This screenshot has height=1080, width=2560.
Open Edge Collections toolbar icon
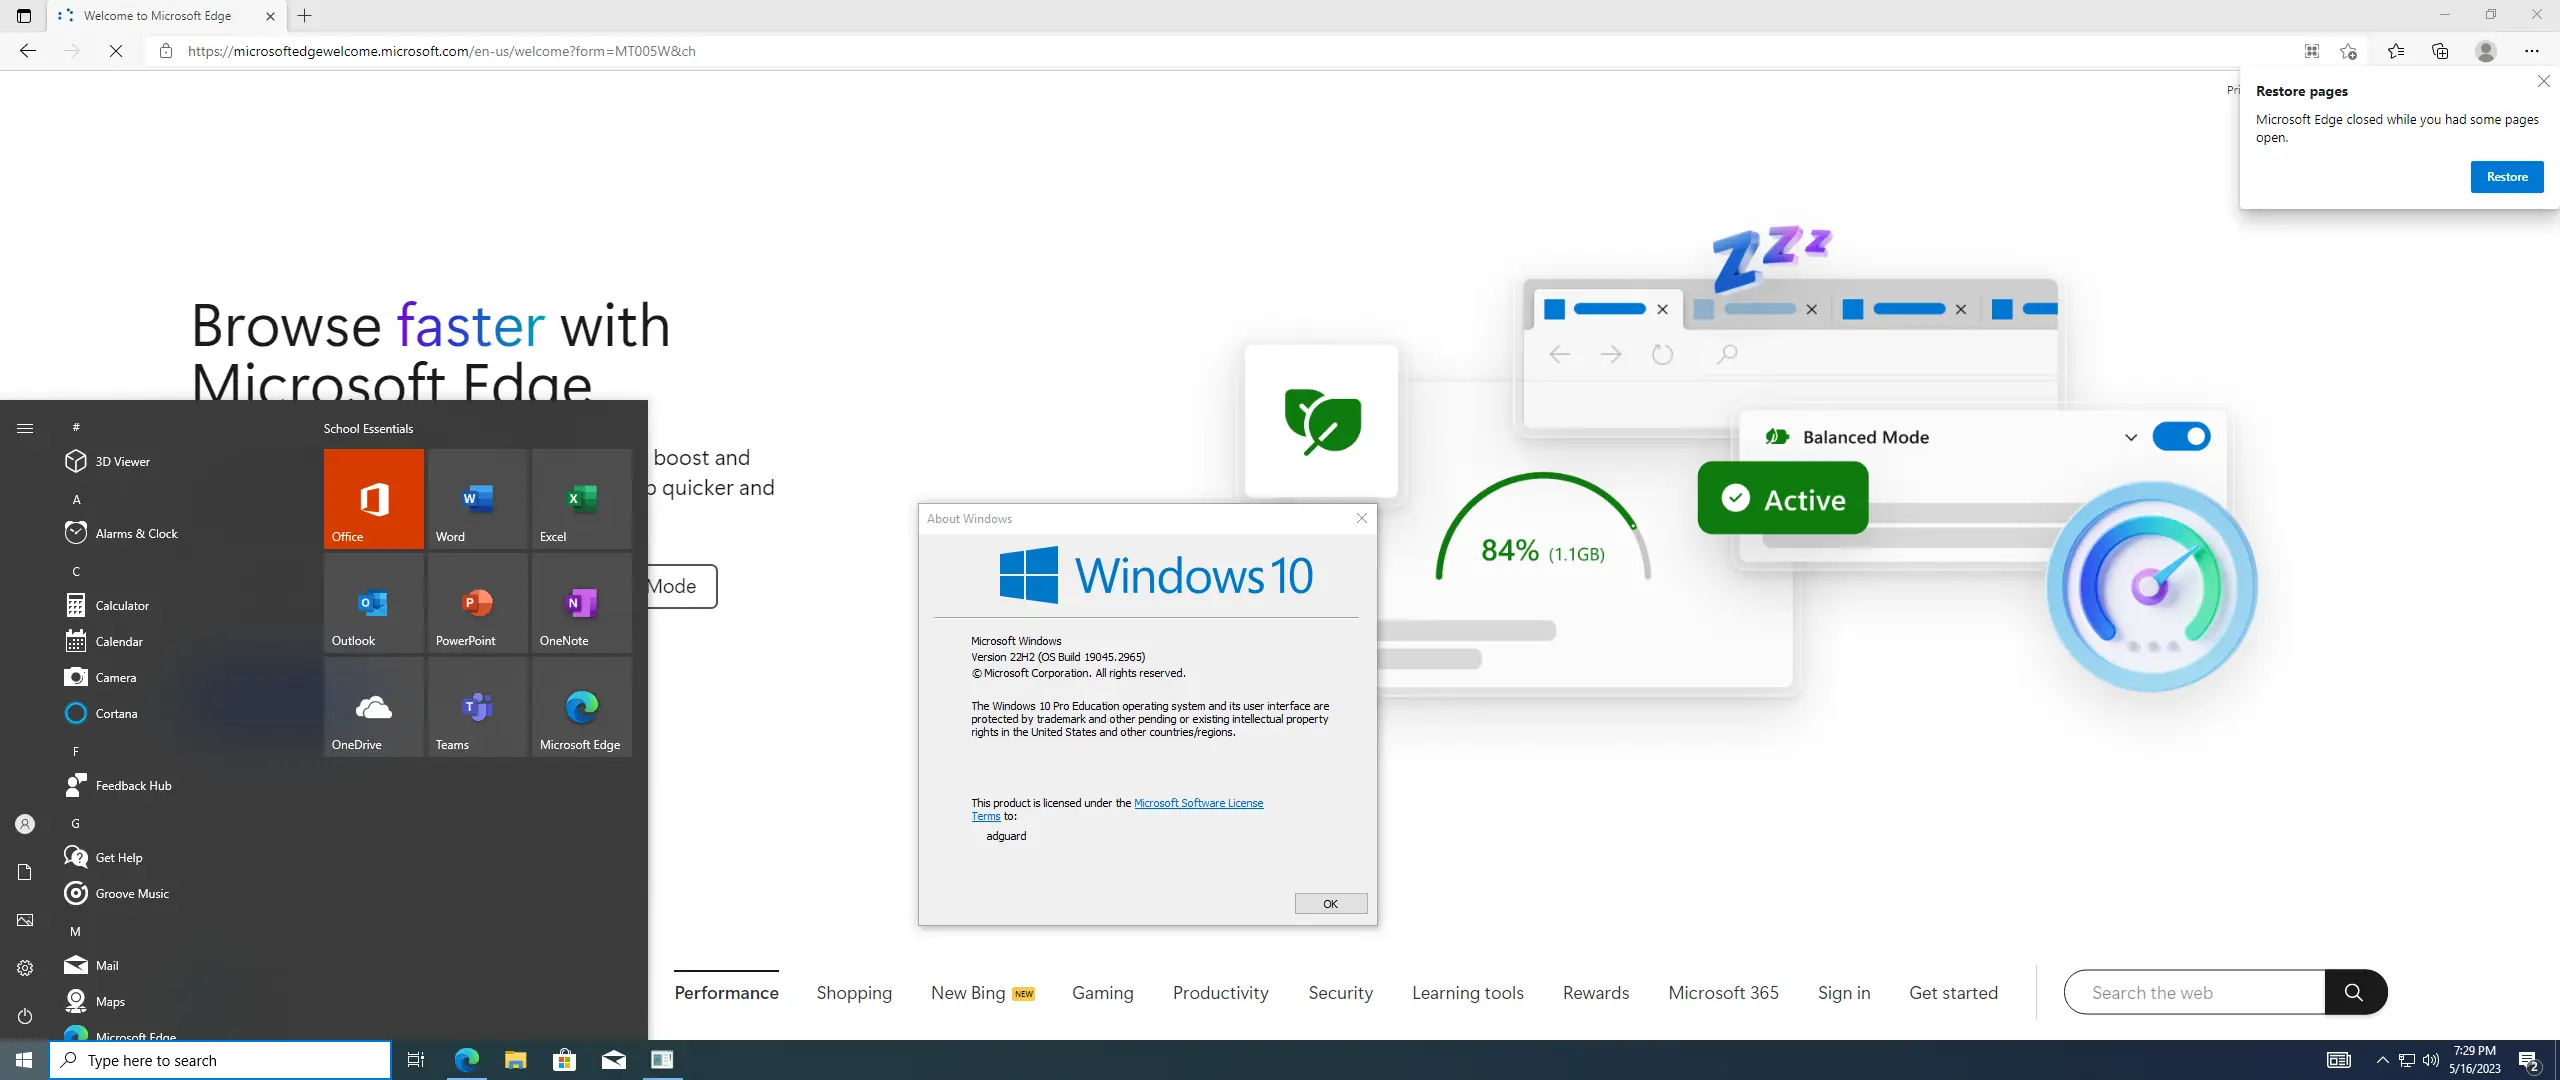[x=2440, y=51]
